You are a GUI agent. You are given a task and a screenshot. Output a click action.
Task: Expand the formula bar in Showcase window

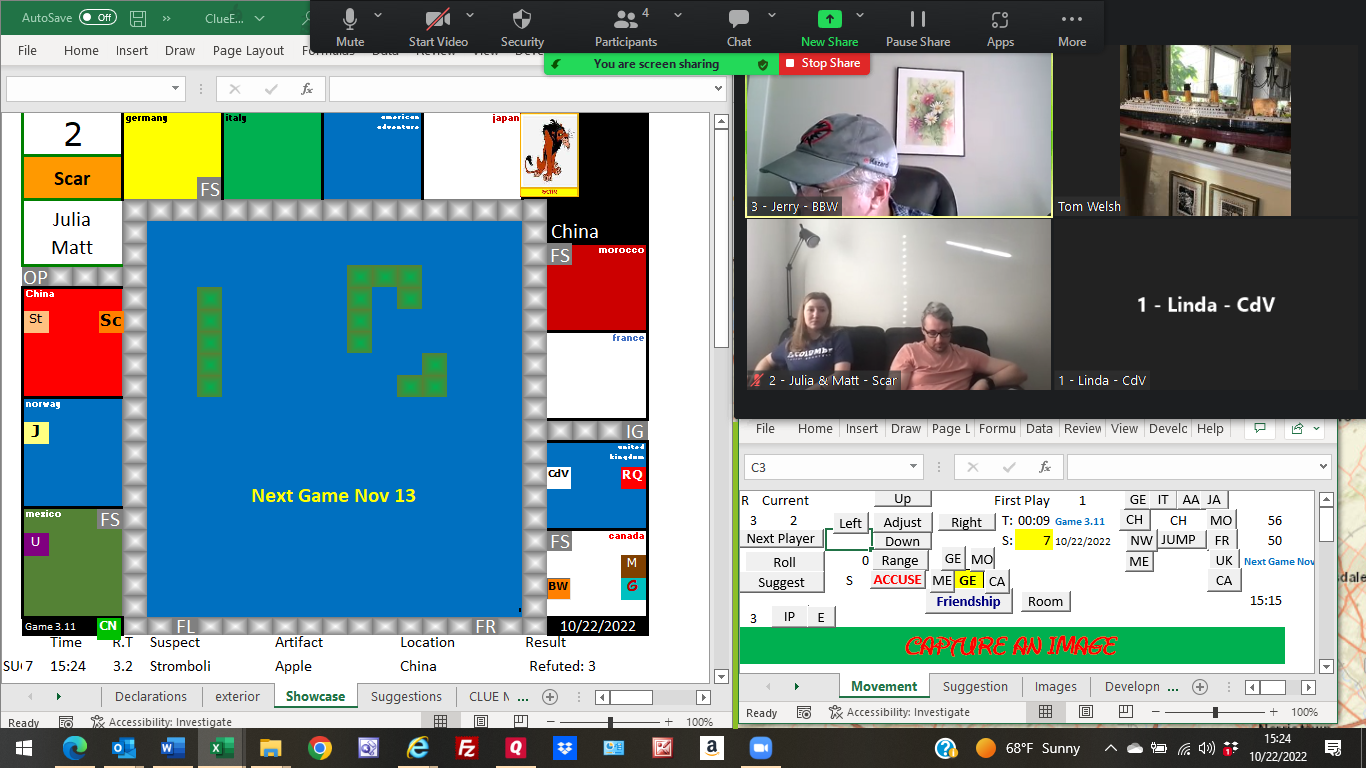click(x=717, y=89)
